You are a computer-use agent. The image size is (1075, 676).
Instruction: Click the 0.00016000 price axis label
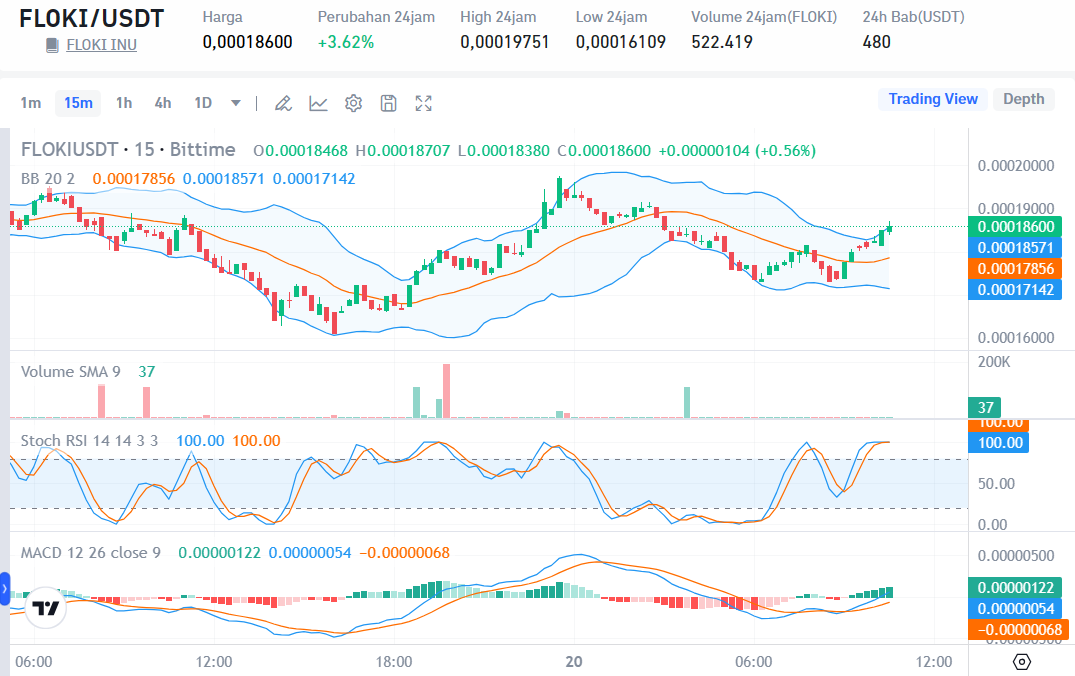pyautogui.click(x=1016, y=337)
